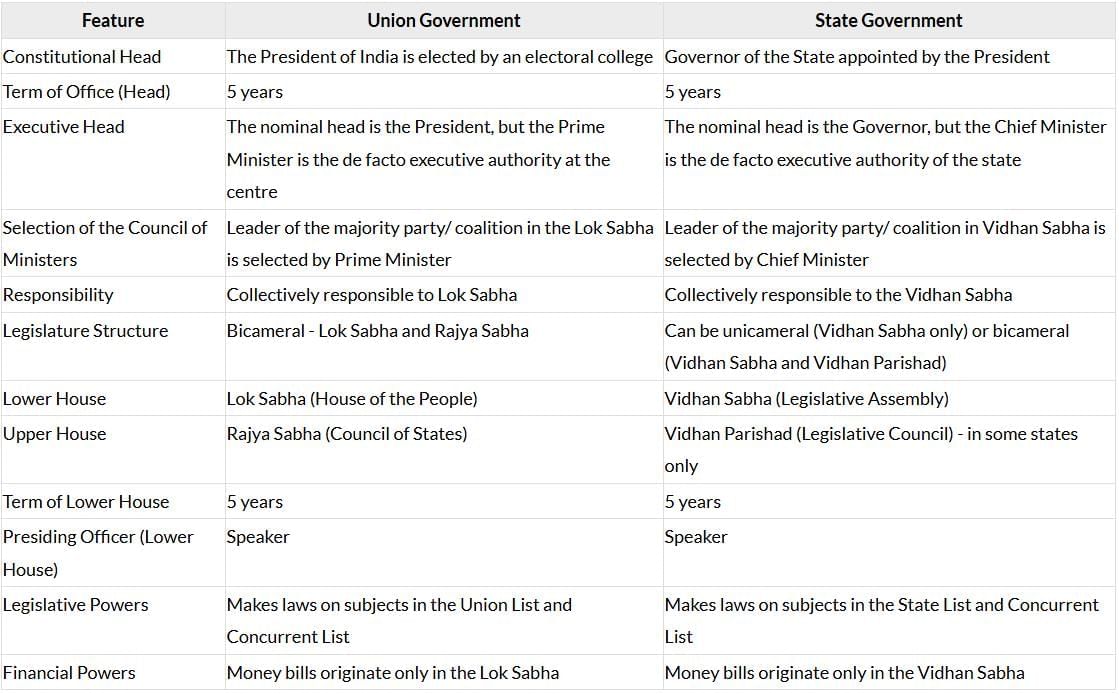Select the "Executive Head" row label

64,127
